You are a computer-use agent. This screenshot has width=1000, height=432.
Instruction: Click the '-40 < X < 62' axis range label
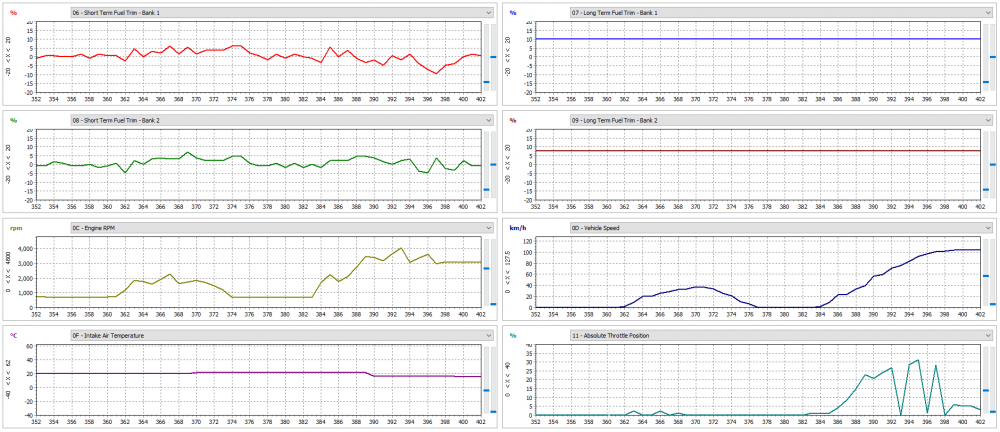(x=10, y=380)
